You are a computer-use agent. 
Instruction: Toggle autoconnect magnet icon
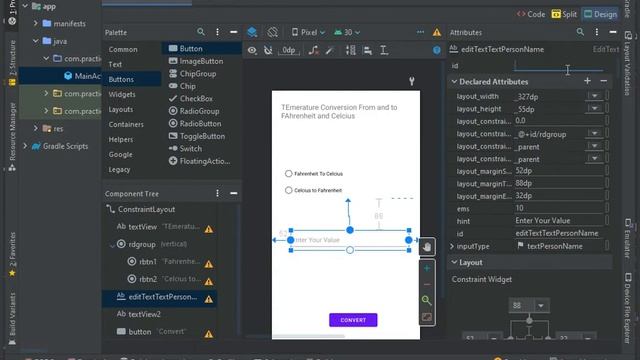tap(268, 50)
